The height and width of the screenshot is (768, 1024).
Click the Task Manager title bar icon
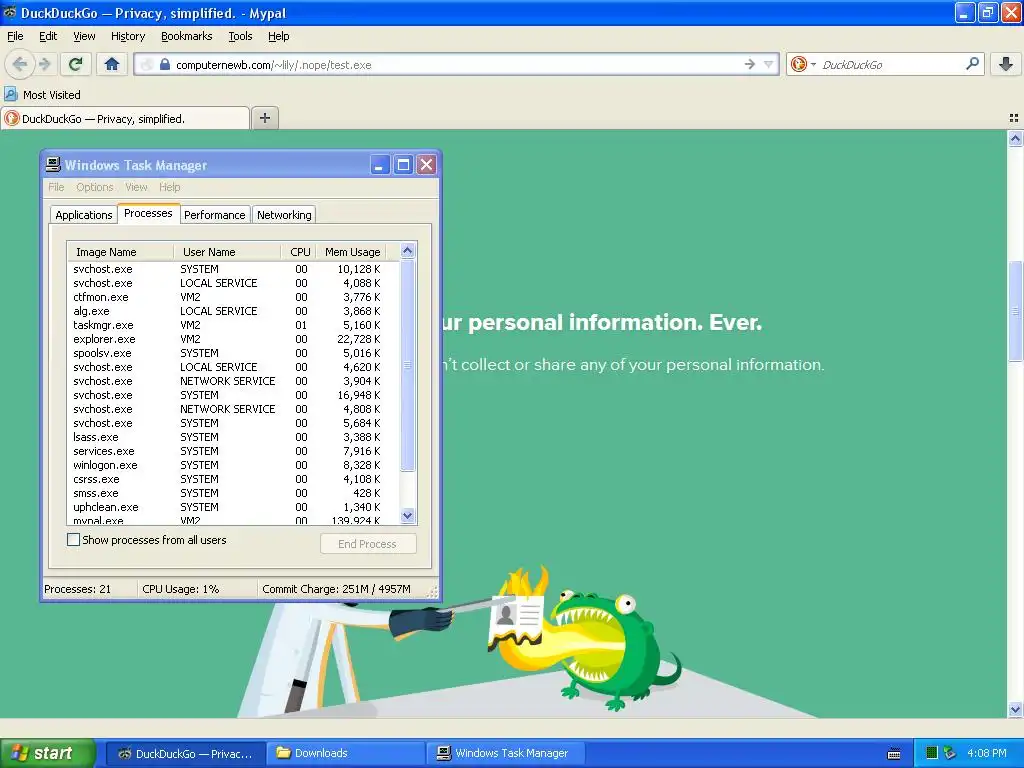tap(54, 165)
